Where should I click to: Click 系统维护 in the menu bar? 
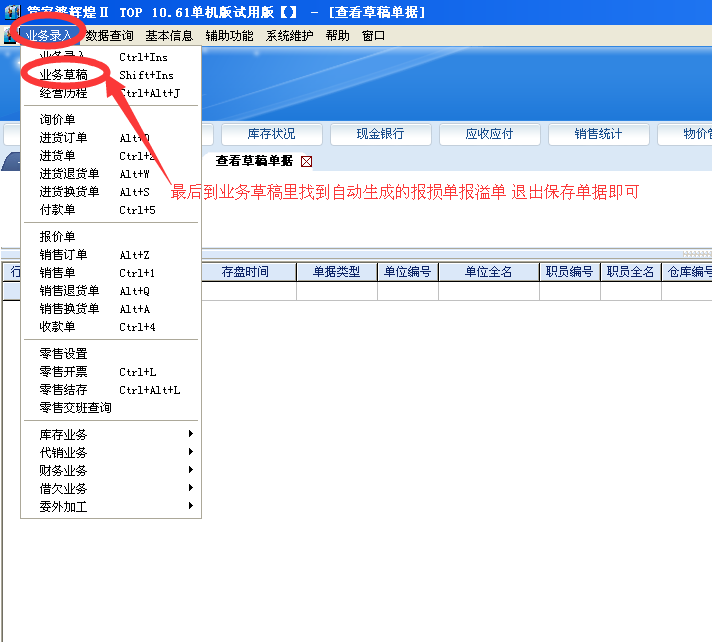click(x=289, y=36)
